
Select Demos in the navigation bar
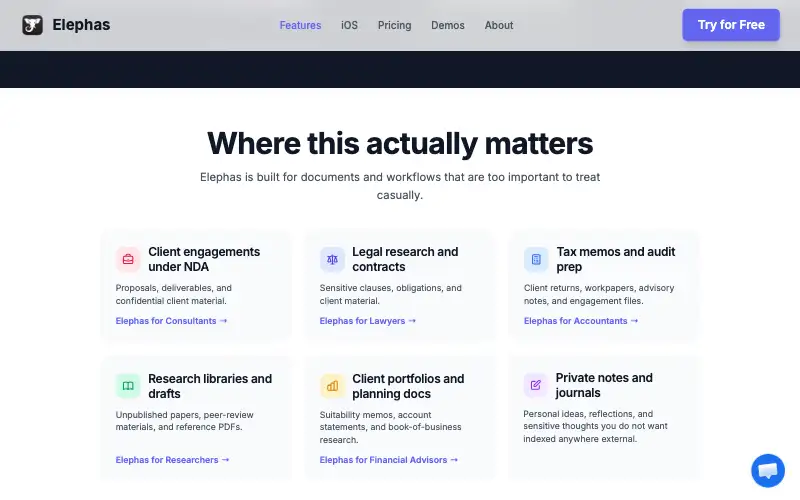(448, 25)
